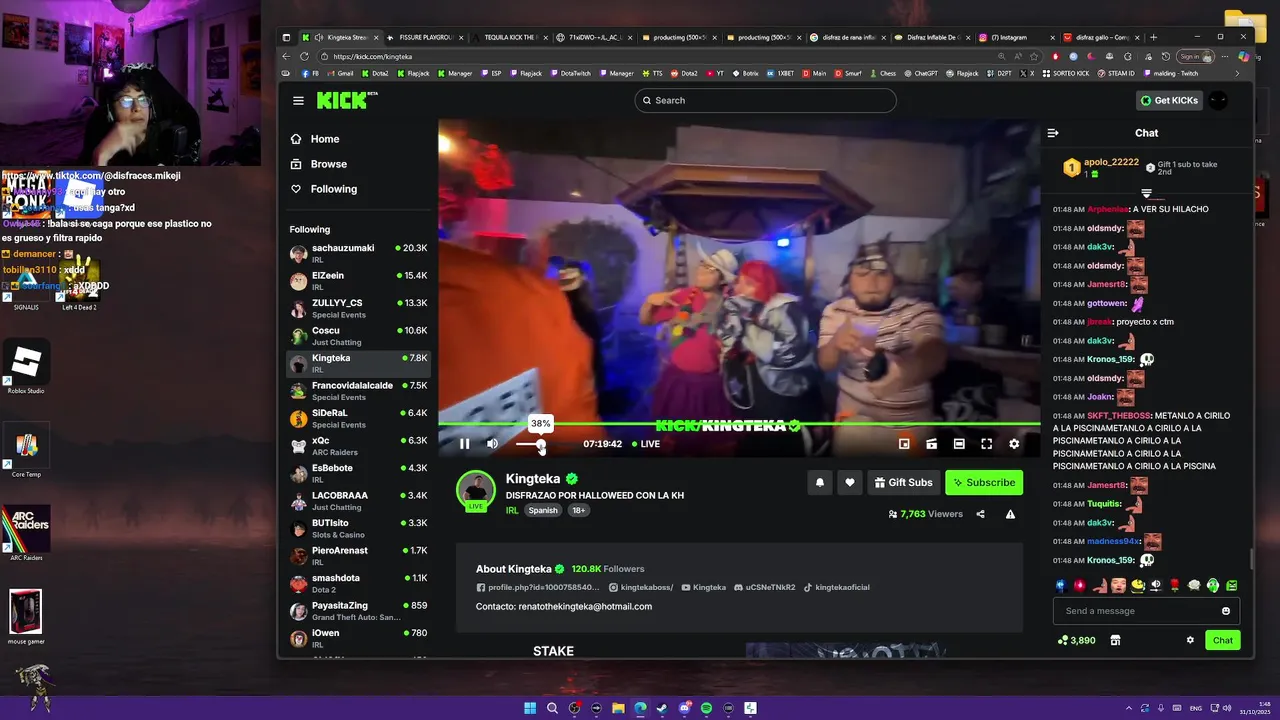Enable picture-in-picture mode in the player

(x=904, y=444)
